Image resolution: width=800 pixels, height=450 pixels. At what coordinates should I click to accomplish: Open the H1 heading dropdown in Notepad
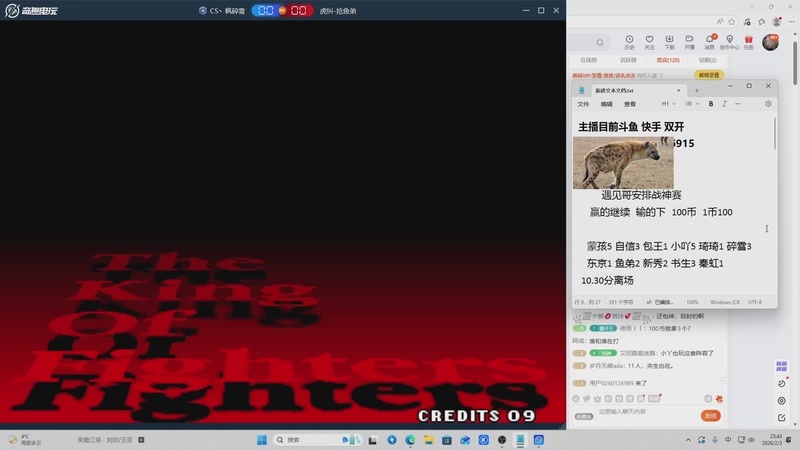[668, 104]
